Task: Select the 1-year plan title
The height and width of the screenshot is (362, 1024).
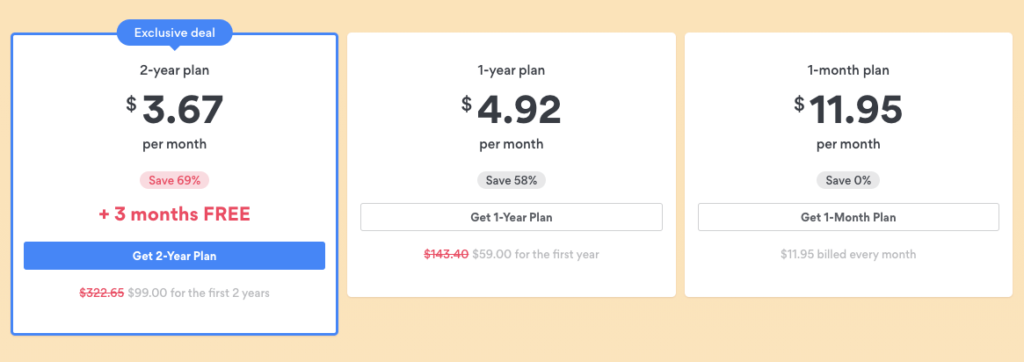Action: 511,70
